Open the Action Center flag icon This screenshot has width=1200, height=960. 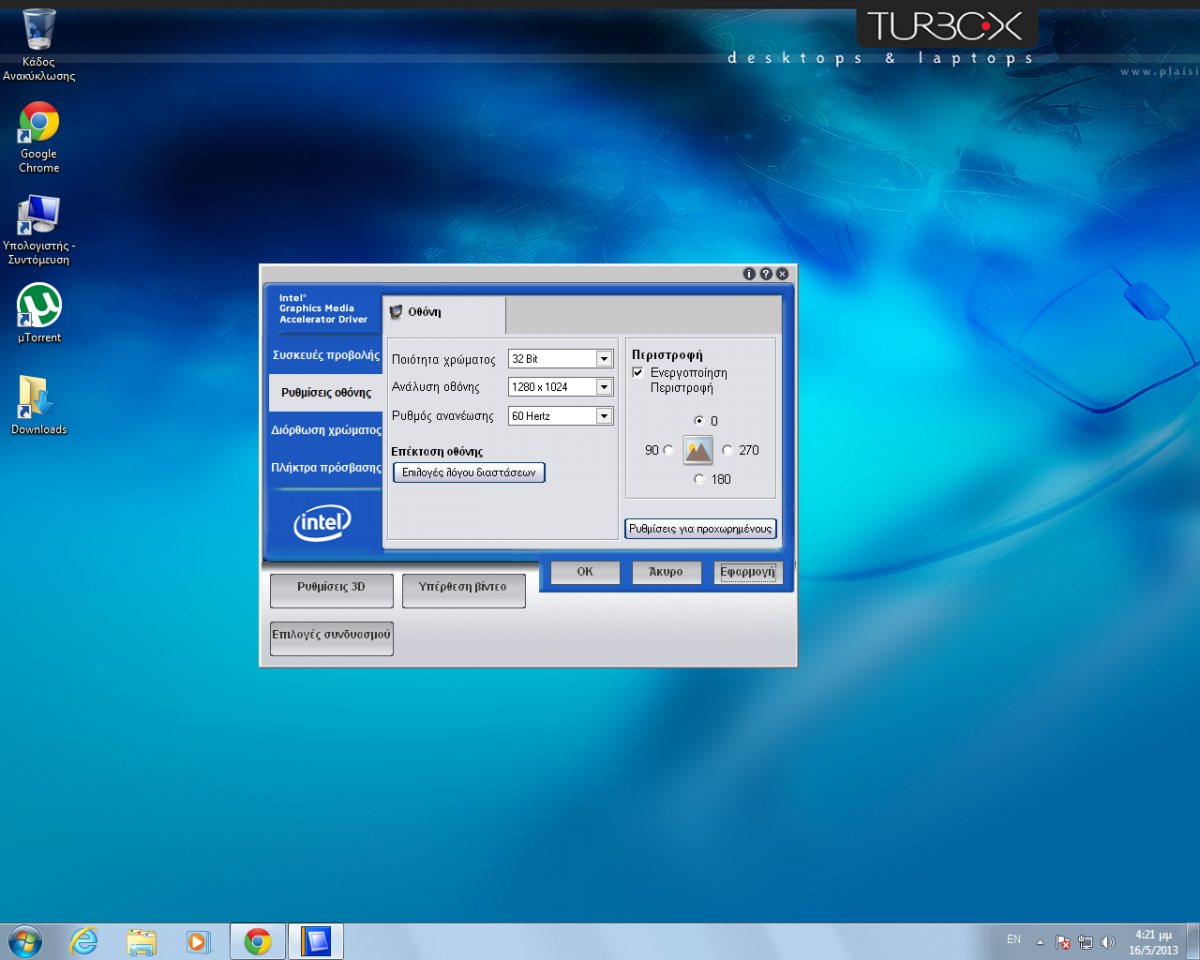point(1063,942)
